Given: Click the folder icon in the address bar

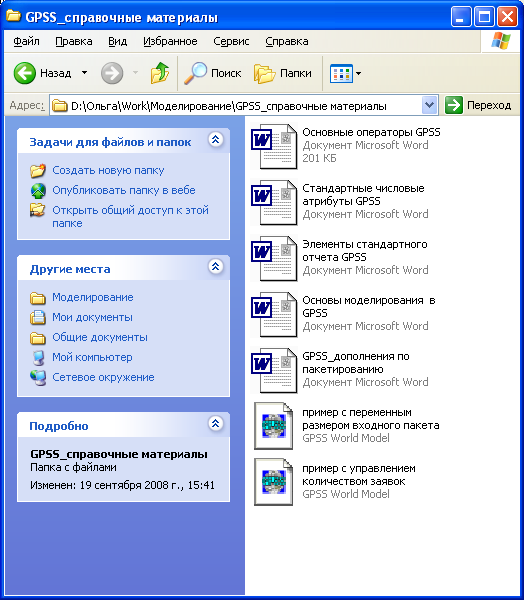Looking at the screenshot, I should click(59, 105).
